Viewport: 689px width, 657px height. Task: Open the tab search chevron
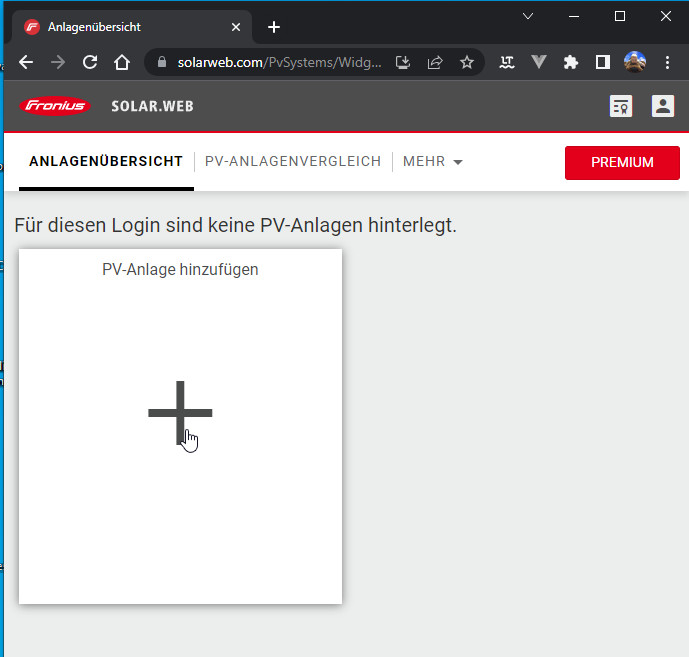(x=528, y=16)
